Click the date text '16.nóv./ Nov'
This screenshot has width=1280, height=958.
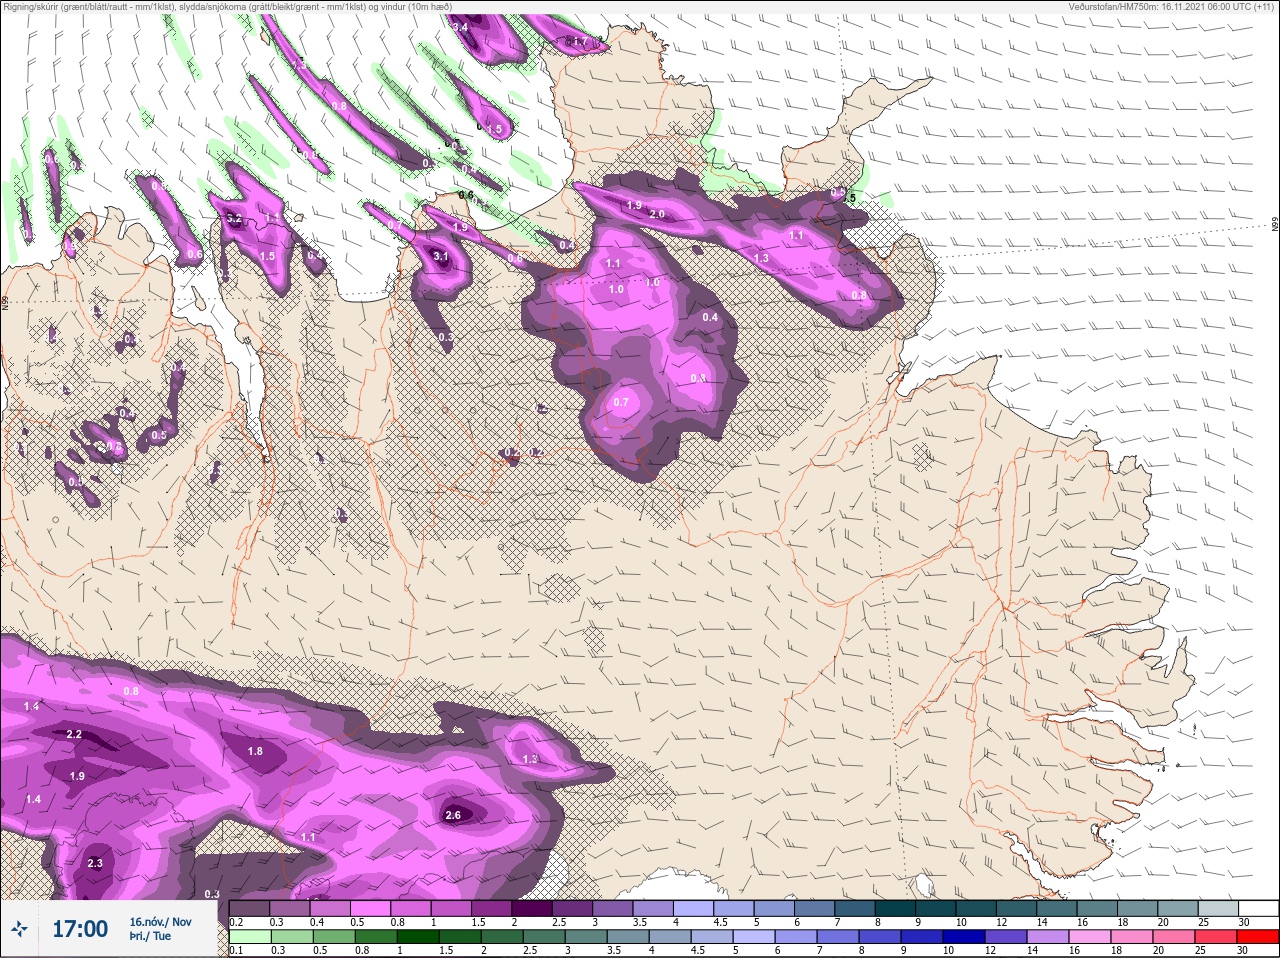coord(161,922)
